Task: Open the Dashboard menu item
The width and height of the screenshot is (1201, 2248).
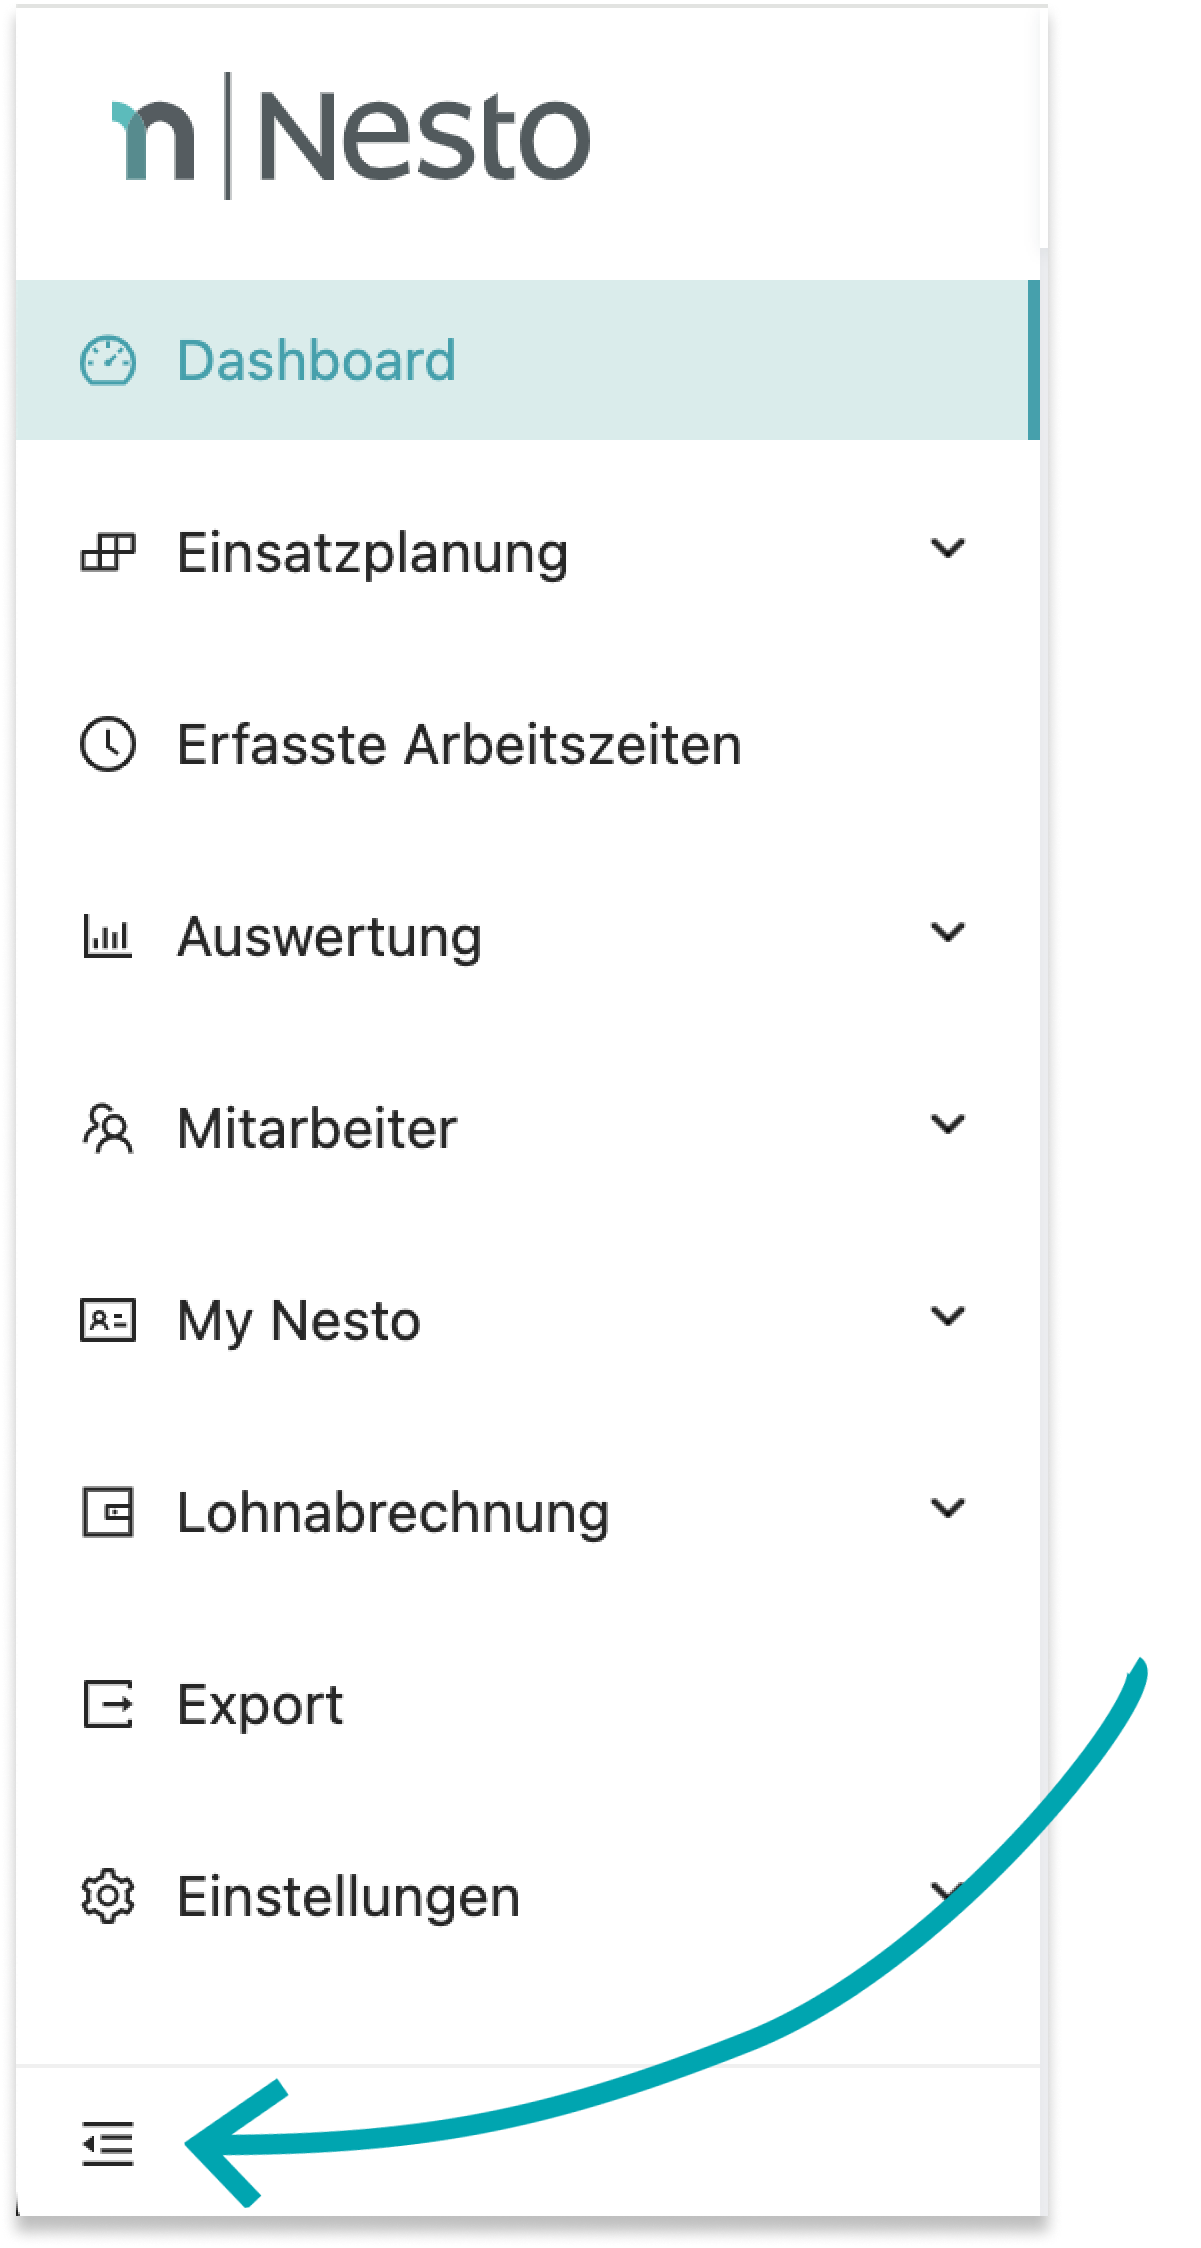Action: (316, 361)
